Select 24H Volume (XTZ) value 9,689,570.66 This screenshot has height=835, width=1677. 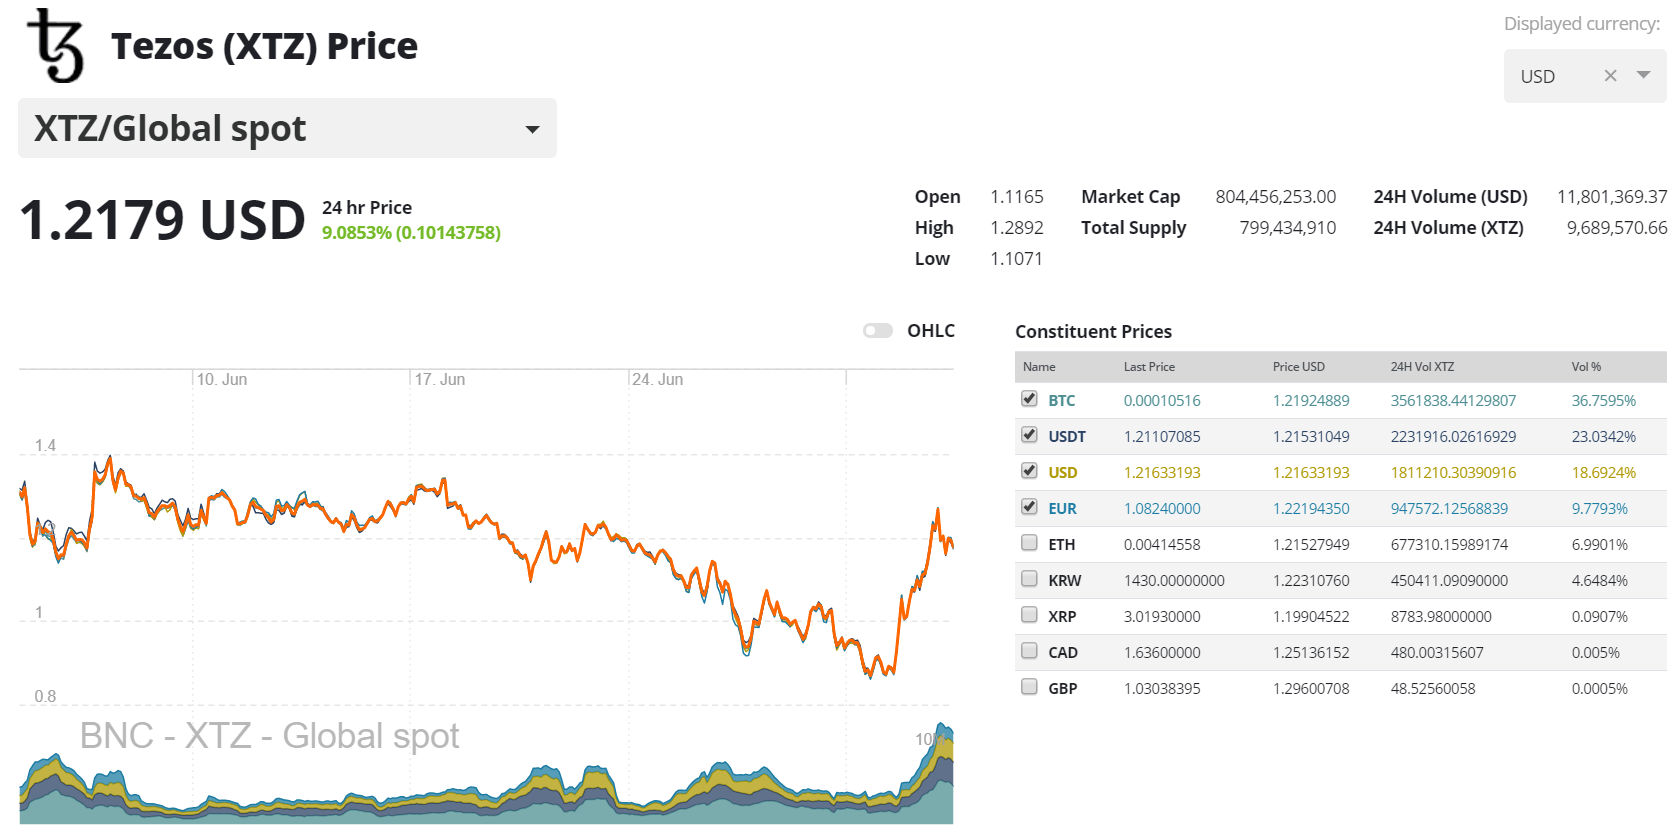(x=1617, y=228)
